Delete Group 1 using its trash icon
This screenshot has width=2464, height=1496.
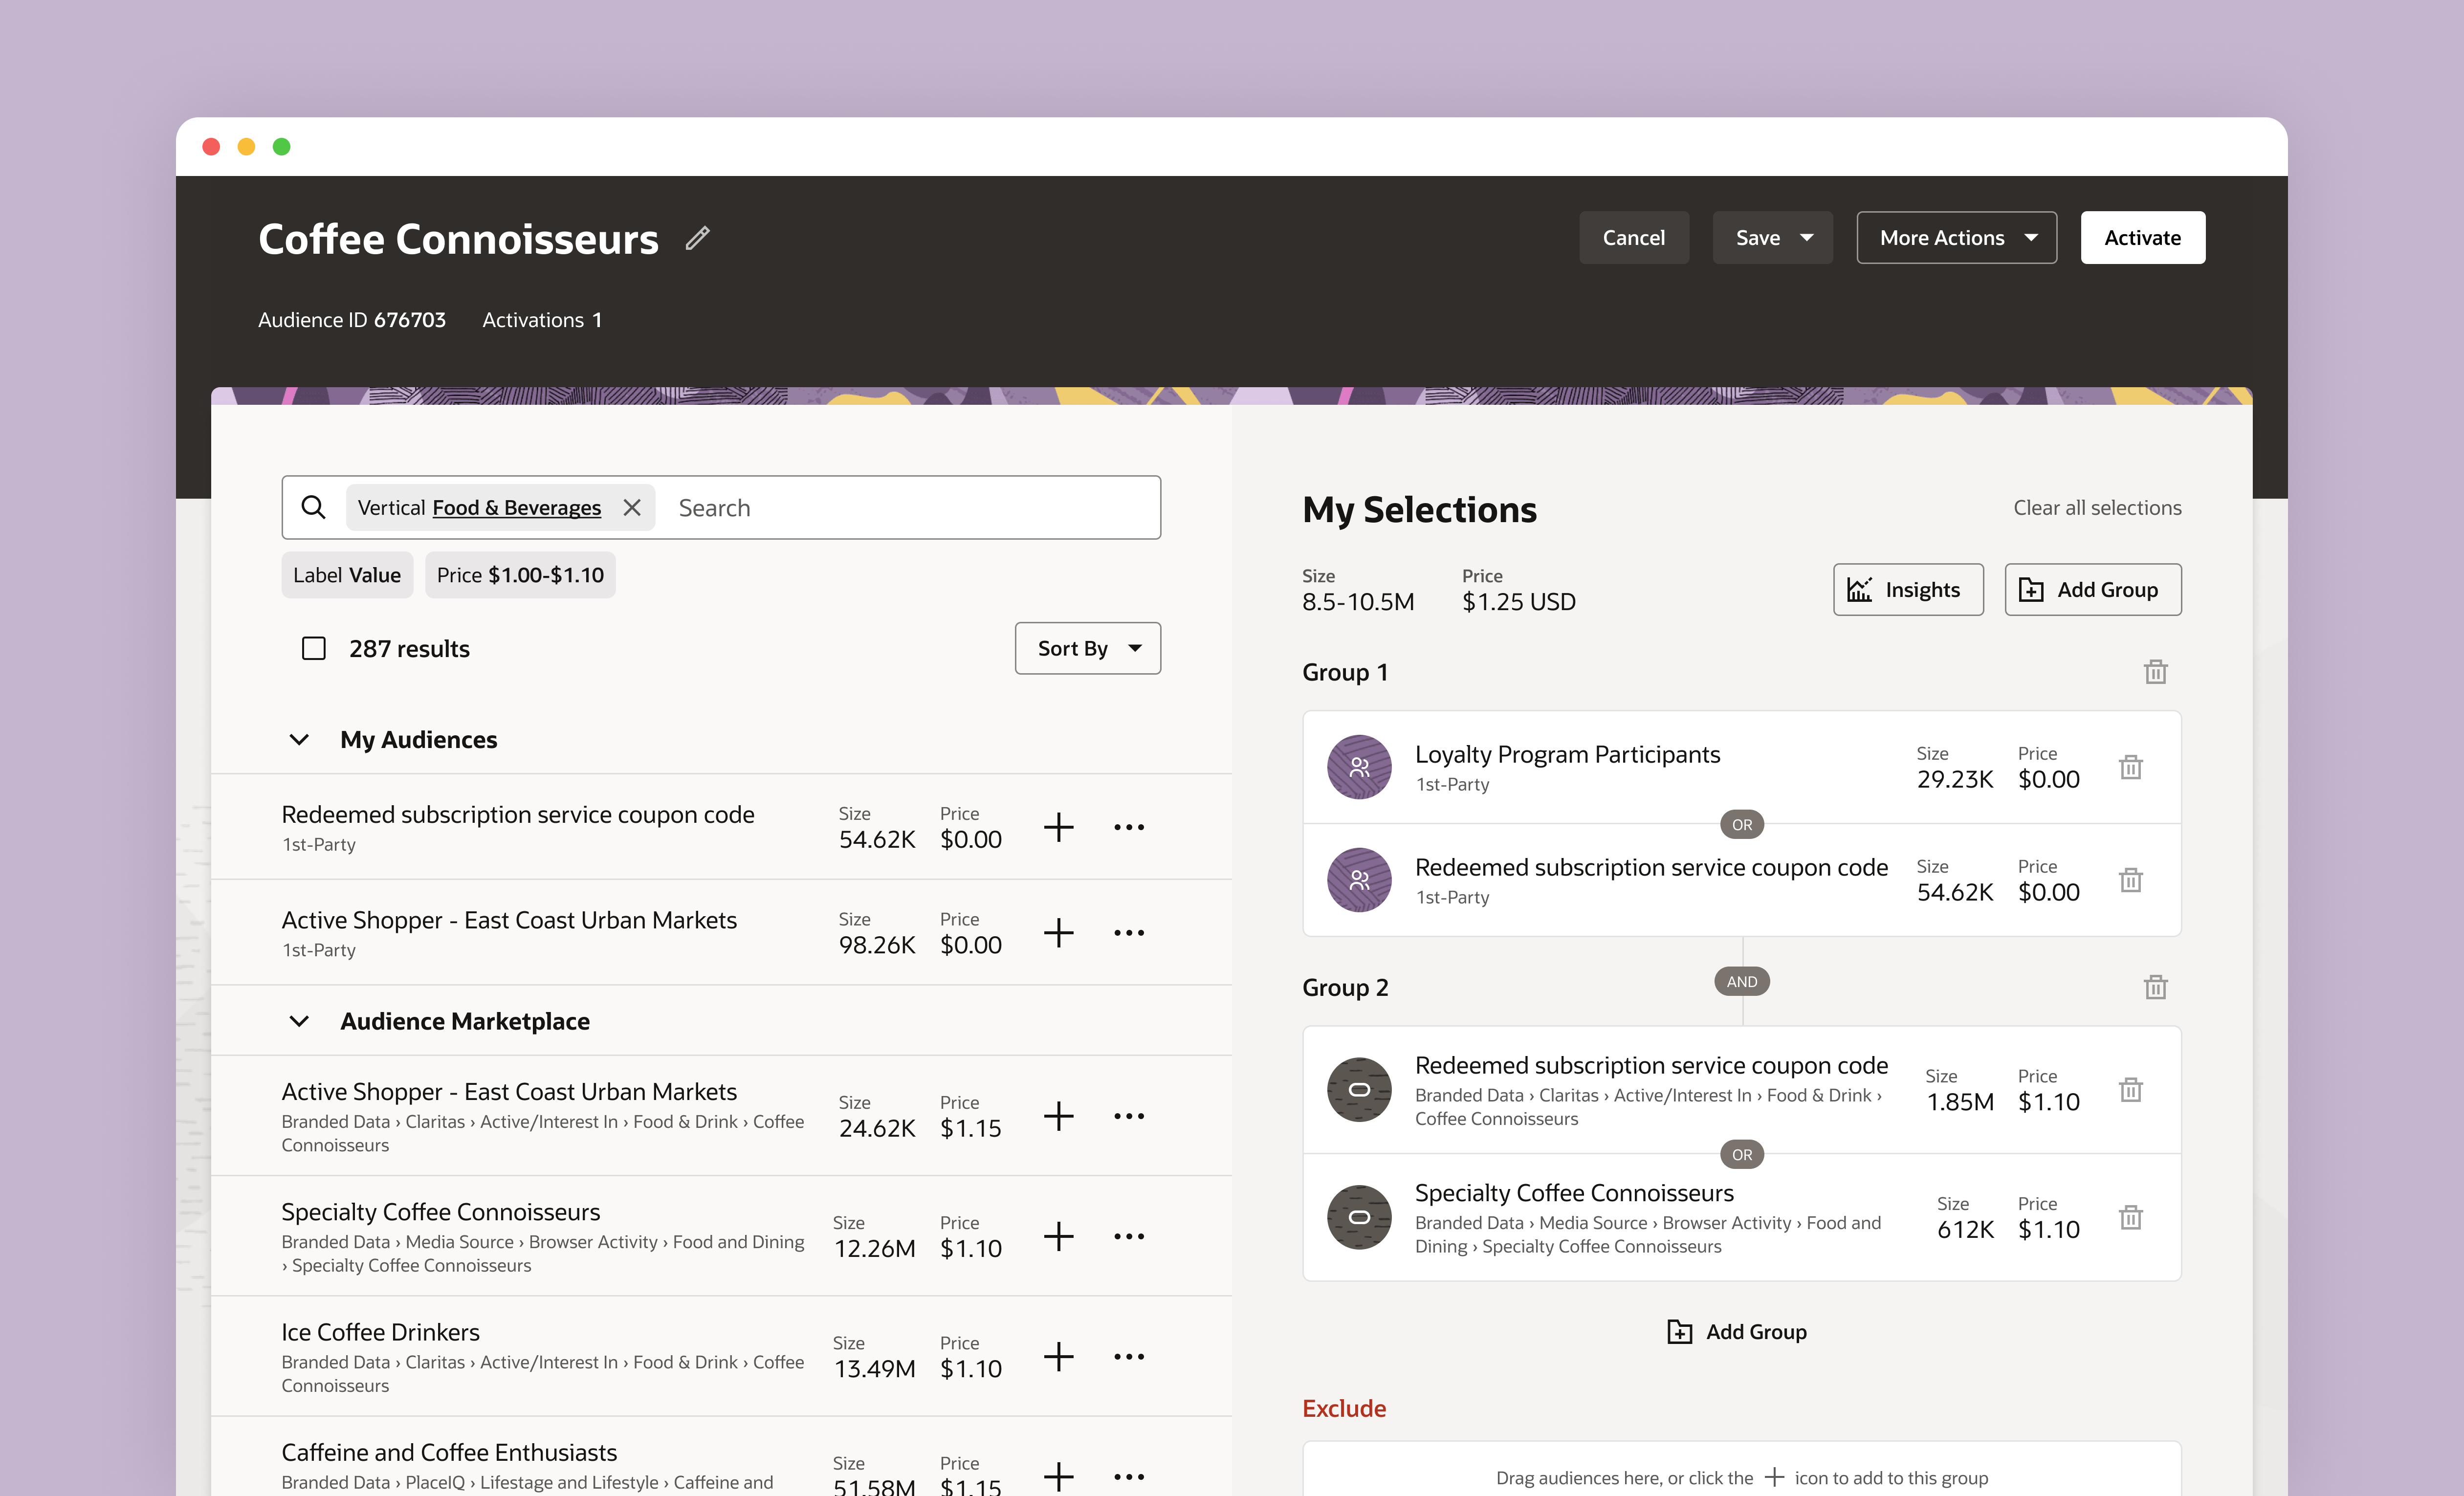click(2155, 672)
